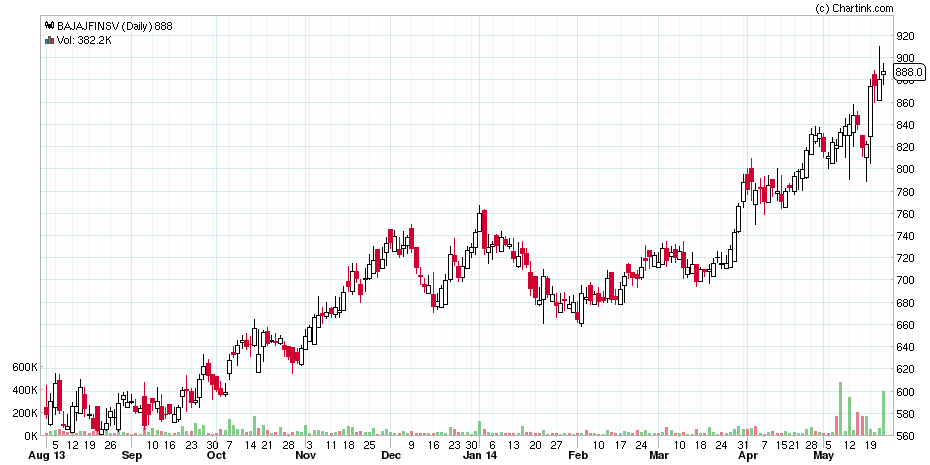The height and width of the screenshot is (465, 930).
Task: Select the Apr month label
Action: [x=747, y=455]
